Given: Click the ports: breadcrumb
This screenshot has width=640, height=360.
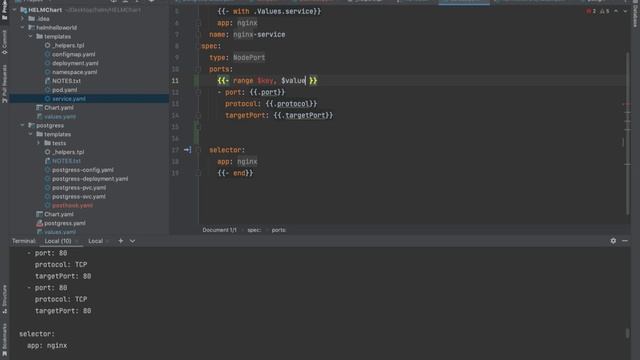Looking at the screenshot, I should click(279, 230).
